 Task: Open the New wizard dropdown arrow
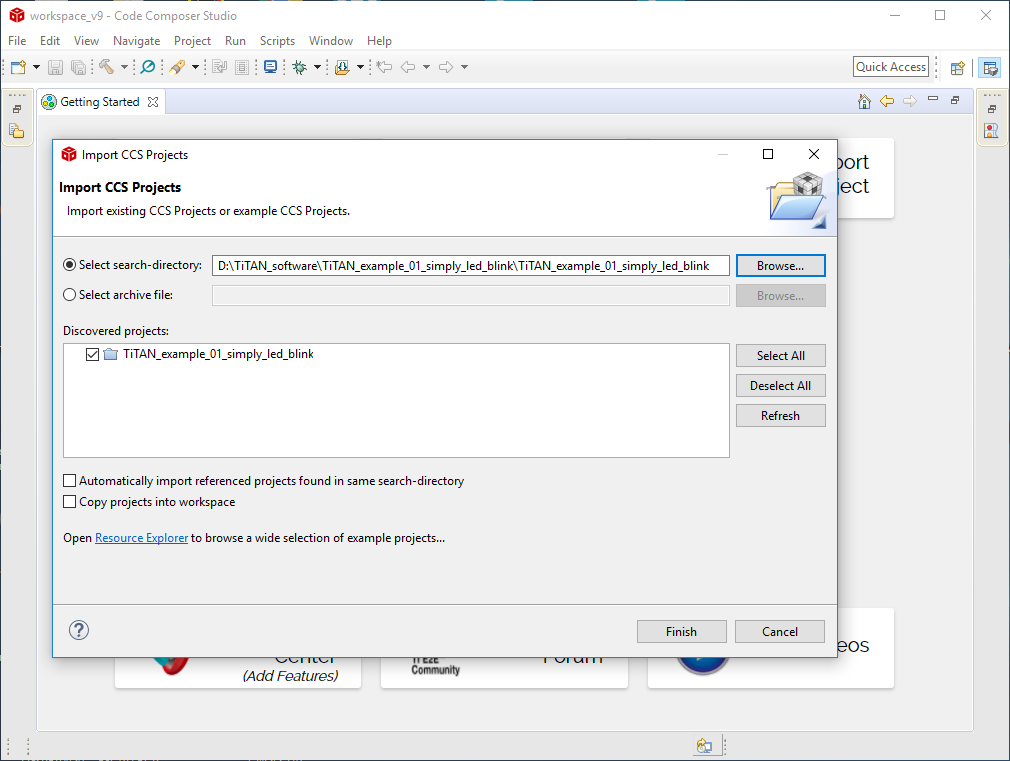[x=36, y=67]
